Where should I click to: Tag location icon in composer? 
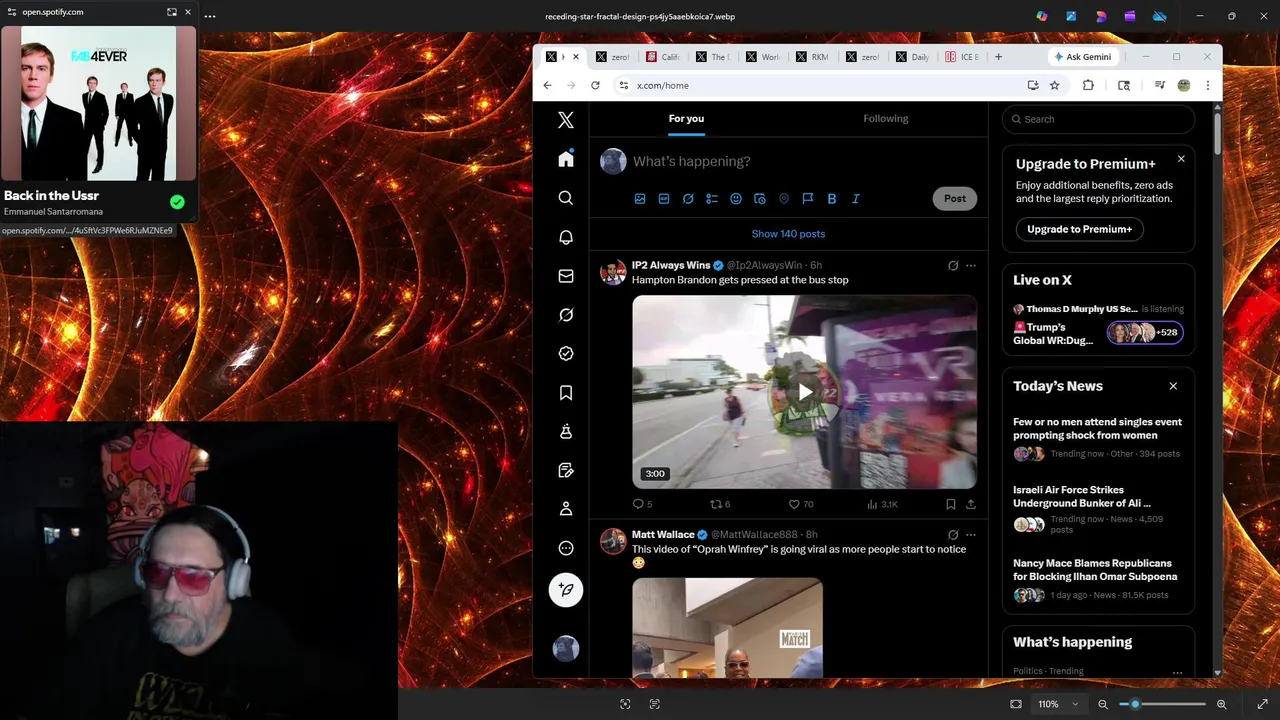click(x=784, y=199)
